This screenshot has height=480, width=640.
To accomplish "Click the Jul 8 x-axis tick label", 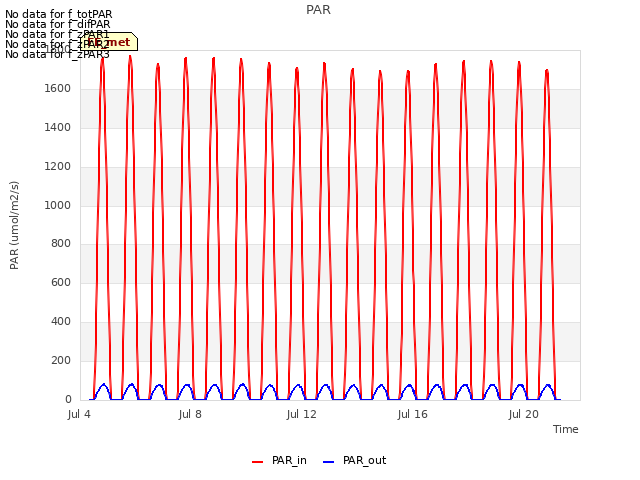I will pyautogui.click(x=190, y=415).
